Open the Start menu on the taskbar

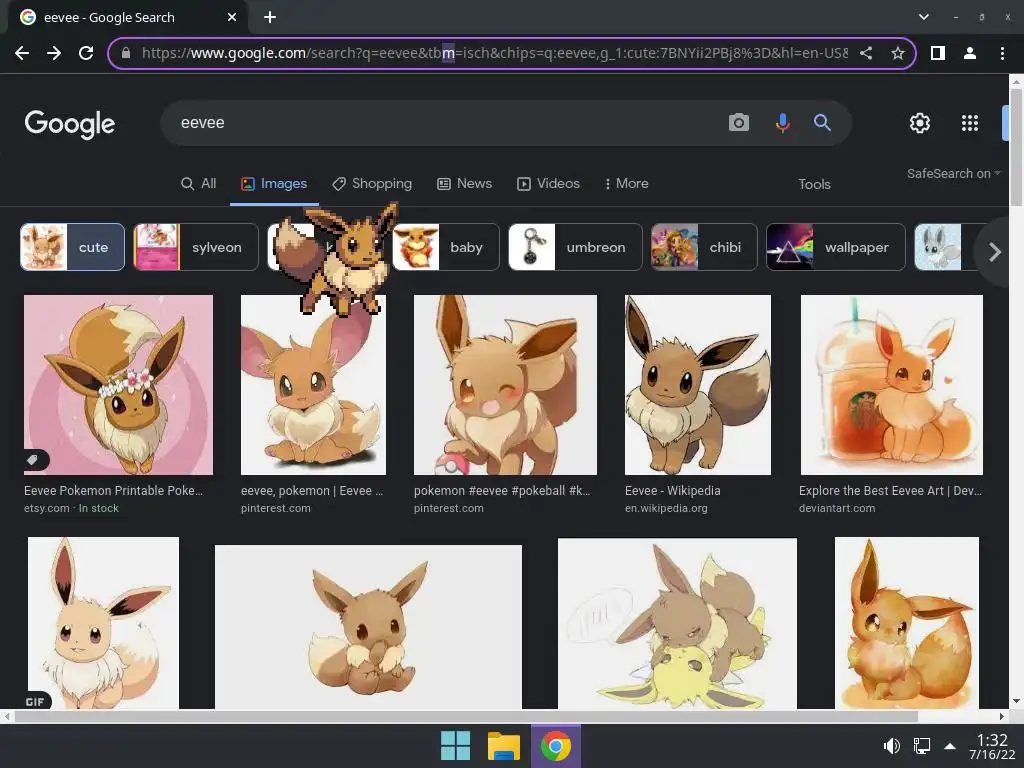[x=455, y=746]
